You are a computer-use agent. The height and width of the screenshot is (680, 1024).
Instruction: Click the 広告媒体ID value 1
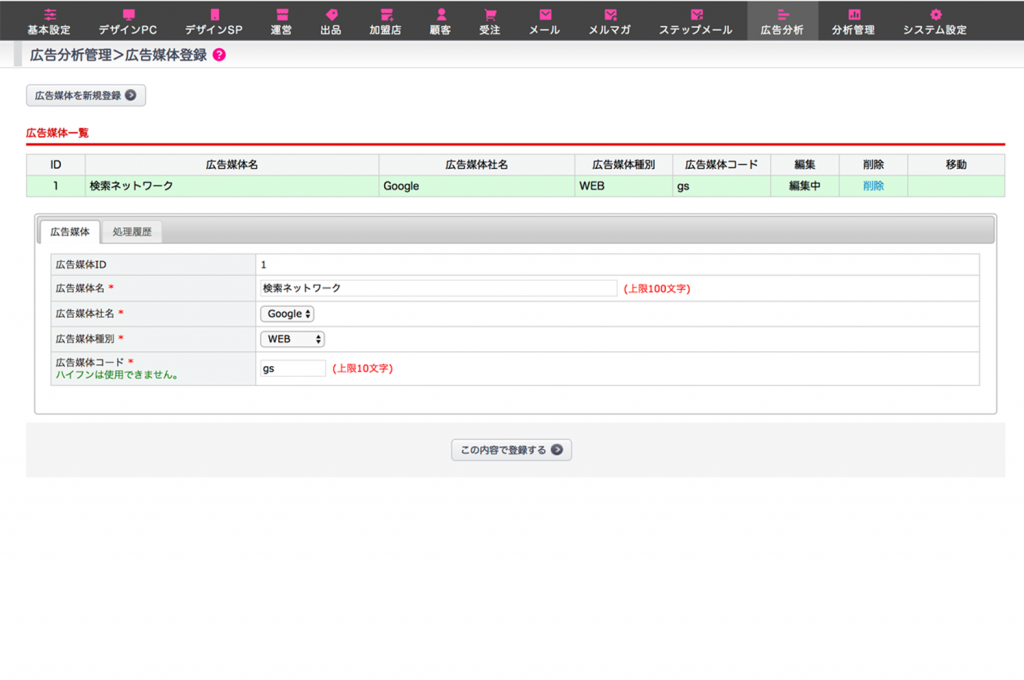click(263, 265)
